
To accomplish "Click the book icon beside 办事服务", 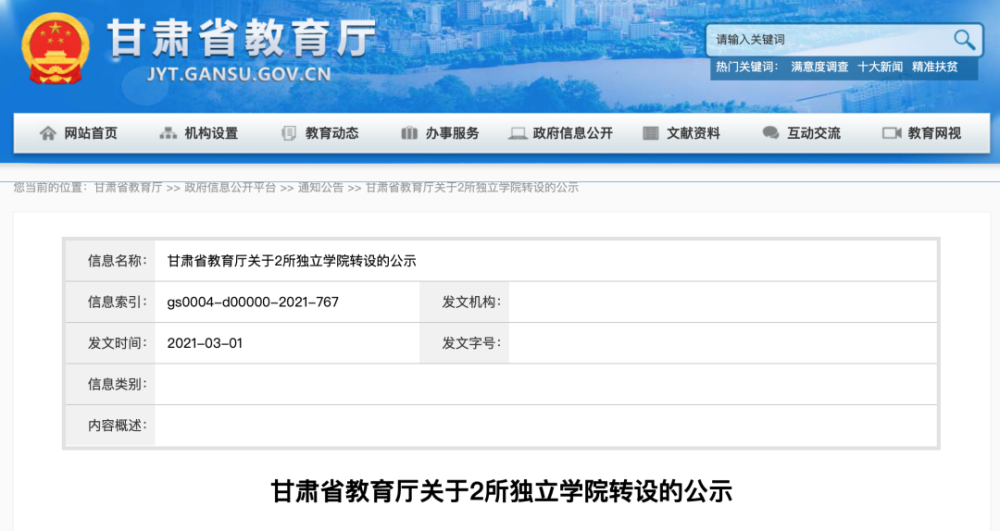I will (x=409, y=133).
